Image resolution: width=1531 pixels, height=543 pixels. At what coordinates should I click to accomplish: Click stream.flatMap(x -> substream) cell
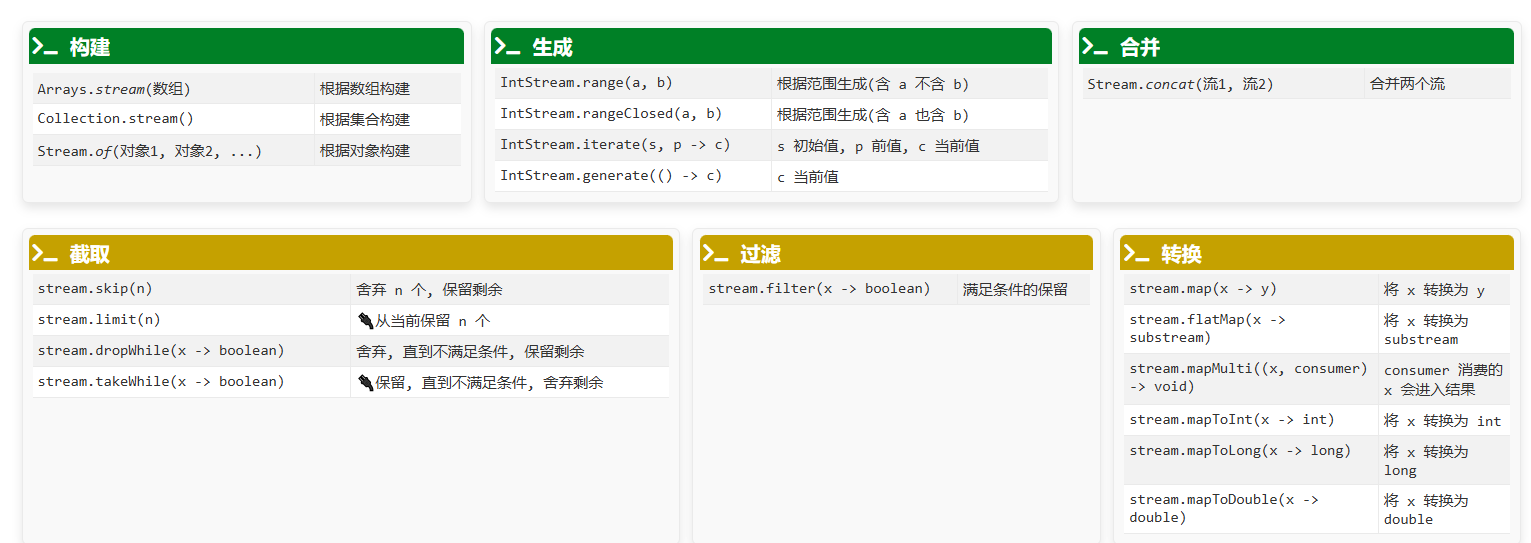pos(1251,329)
